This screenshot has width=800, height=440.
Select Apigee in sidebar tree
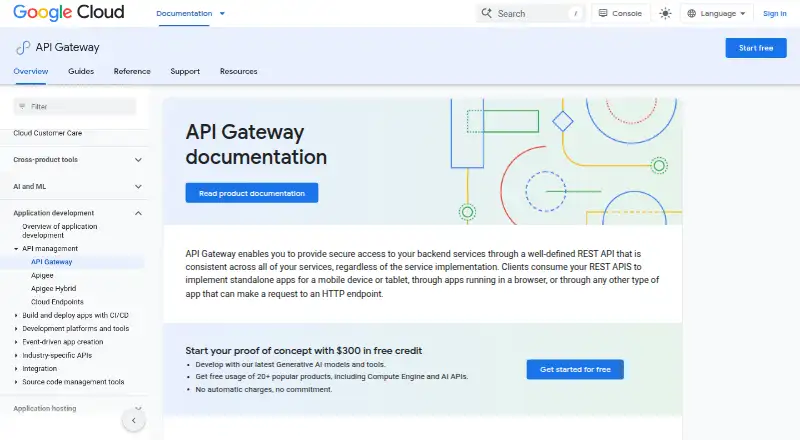(x=42, y=275)
